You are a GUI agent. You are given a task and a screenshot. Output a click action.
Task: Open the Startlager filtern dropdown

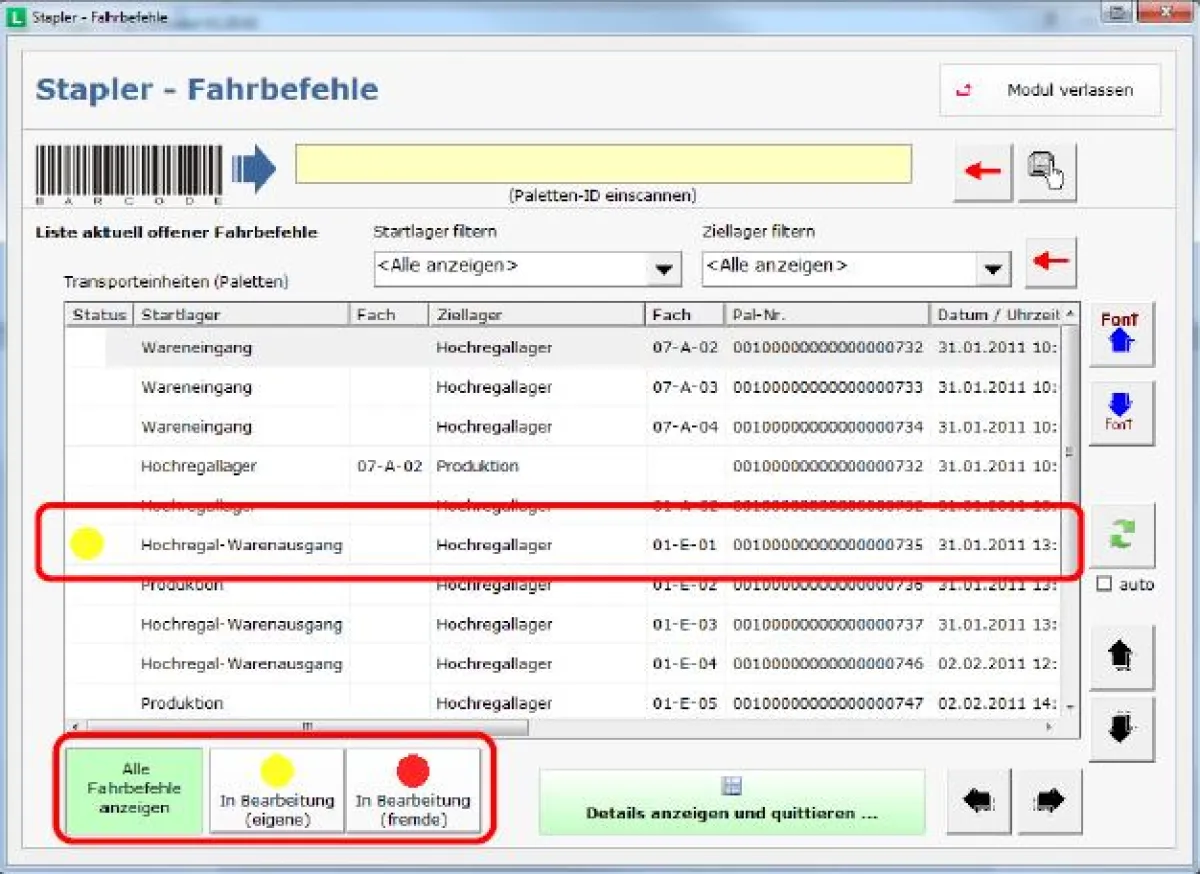tap(661, 267)
